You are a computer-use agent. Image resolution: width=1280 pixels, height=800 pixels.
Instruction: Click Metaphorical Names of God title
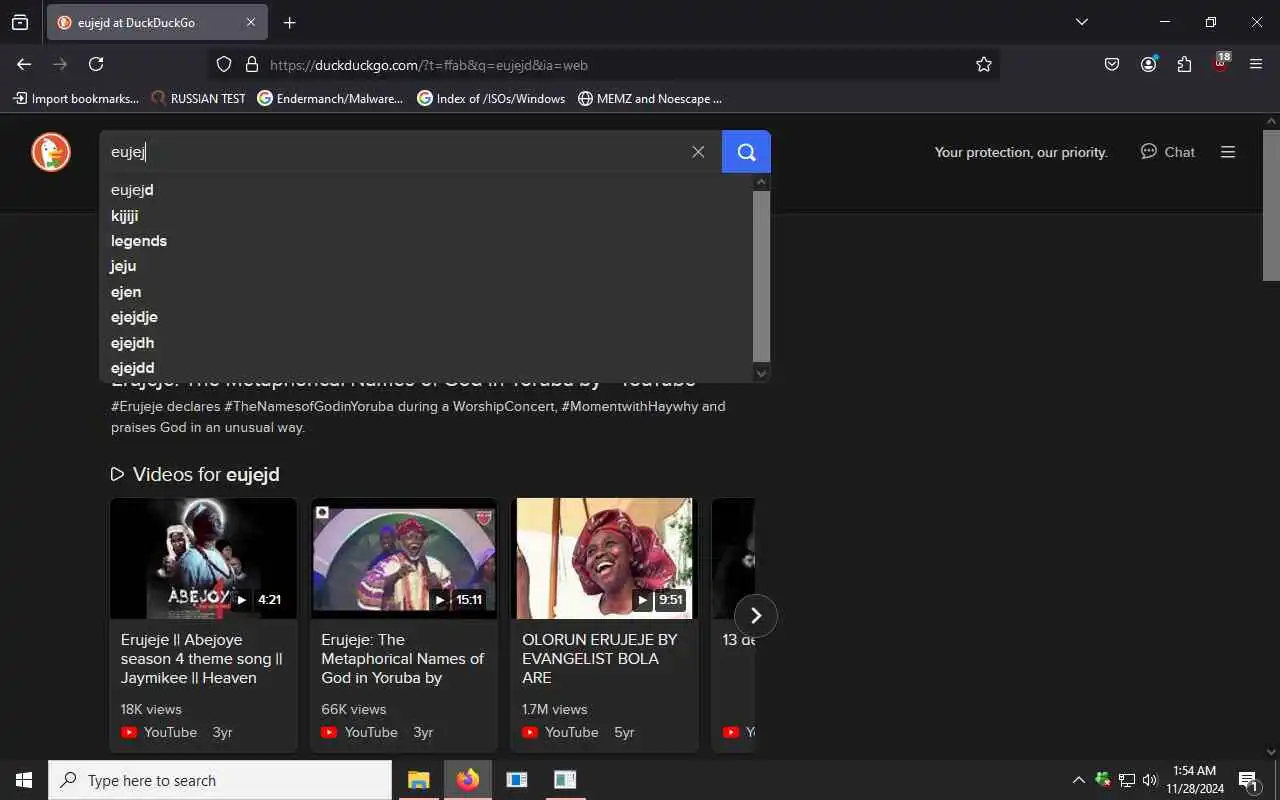coord(402,658)
